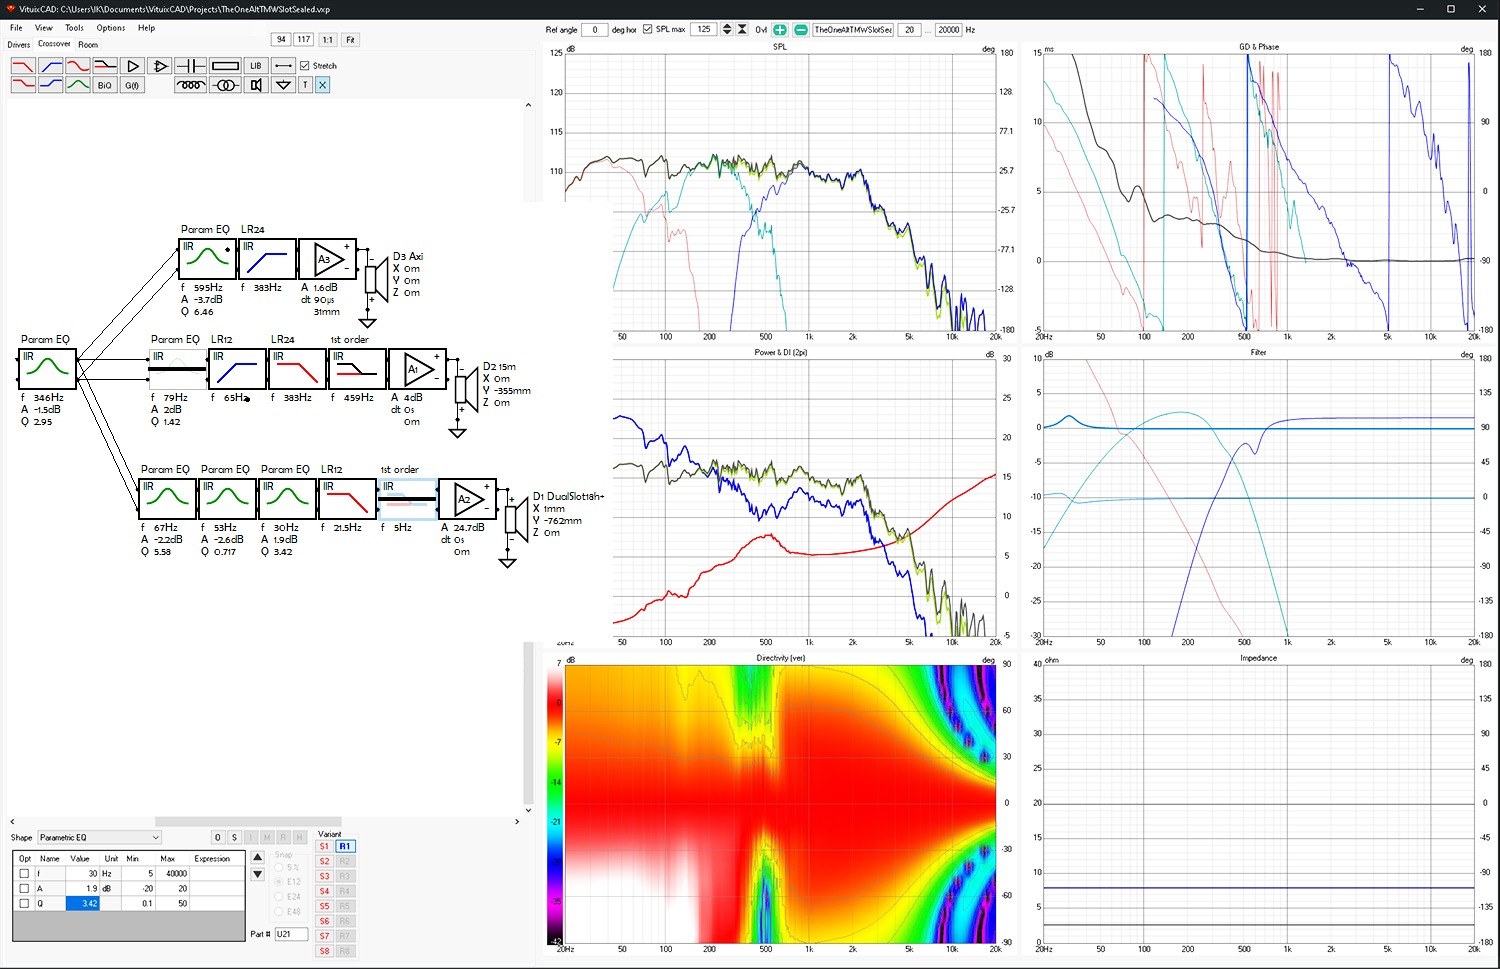This screenshot has height=969, width=1500.
Task: Open the Help menu
Action: (147, 28)
